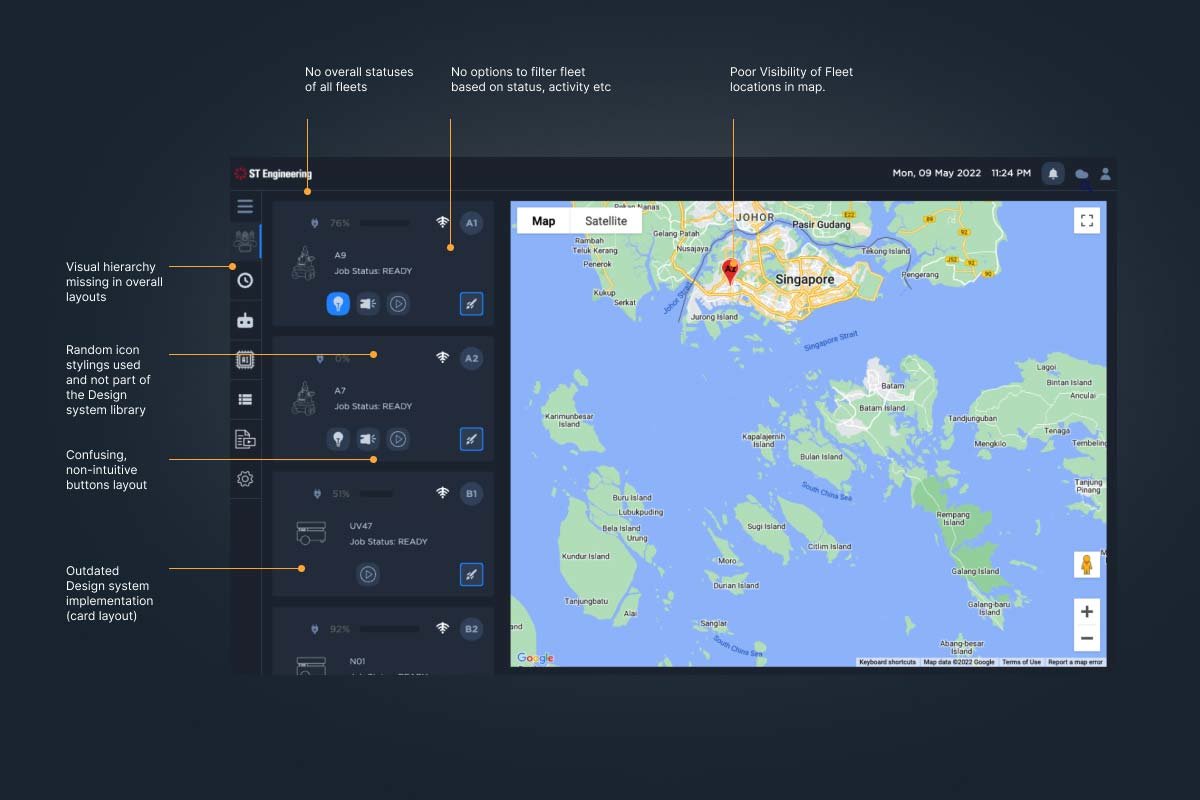Toggle fullscreen map view
This screenshot has height=800, width=1200.
[x=1086, y=221]
